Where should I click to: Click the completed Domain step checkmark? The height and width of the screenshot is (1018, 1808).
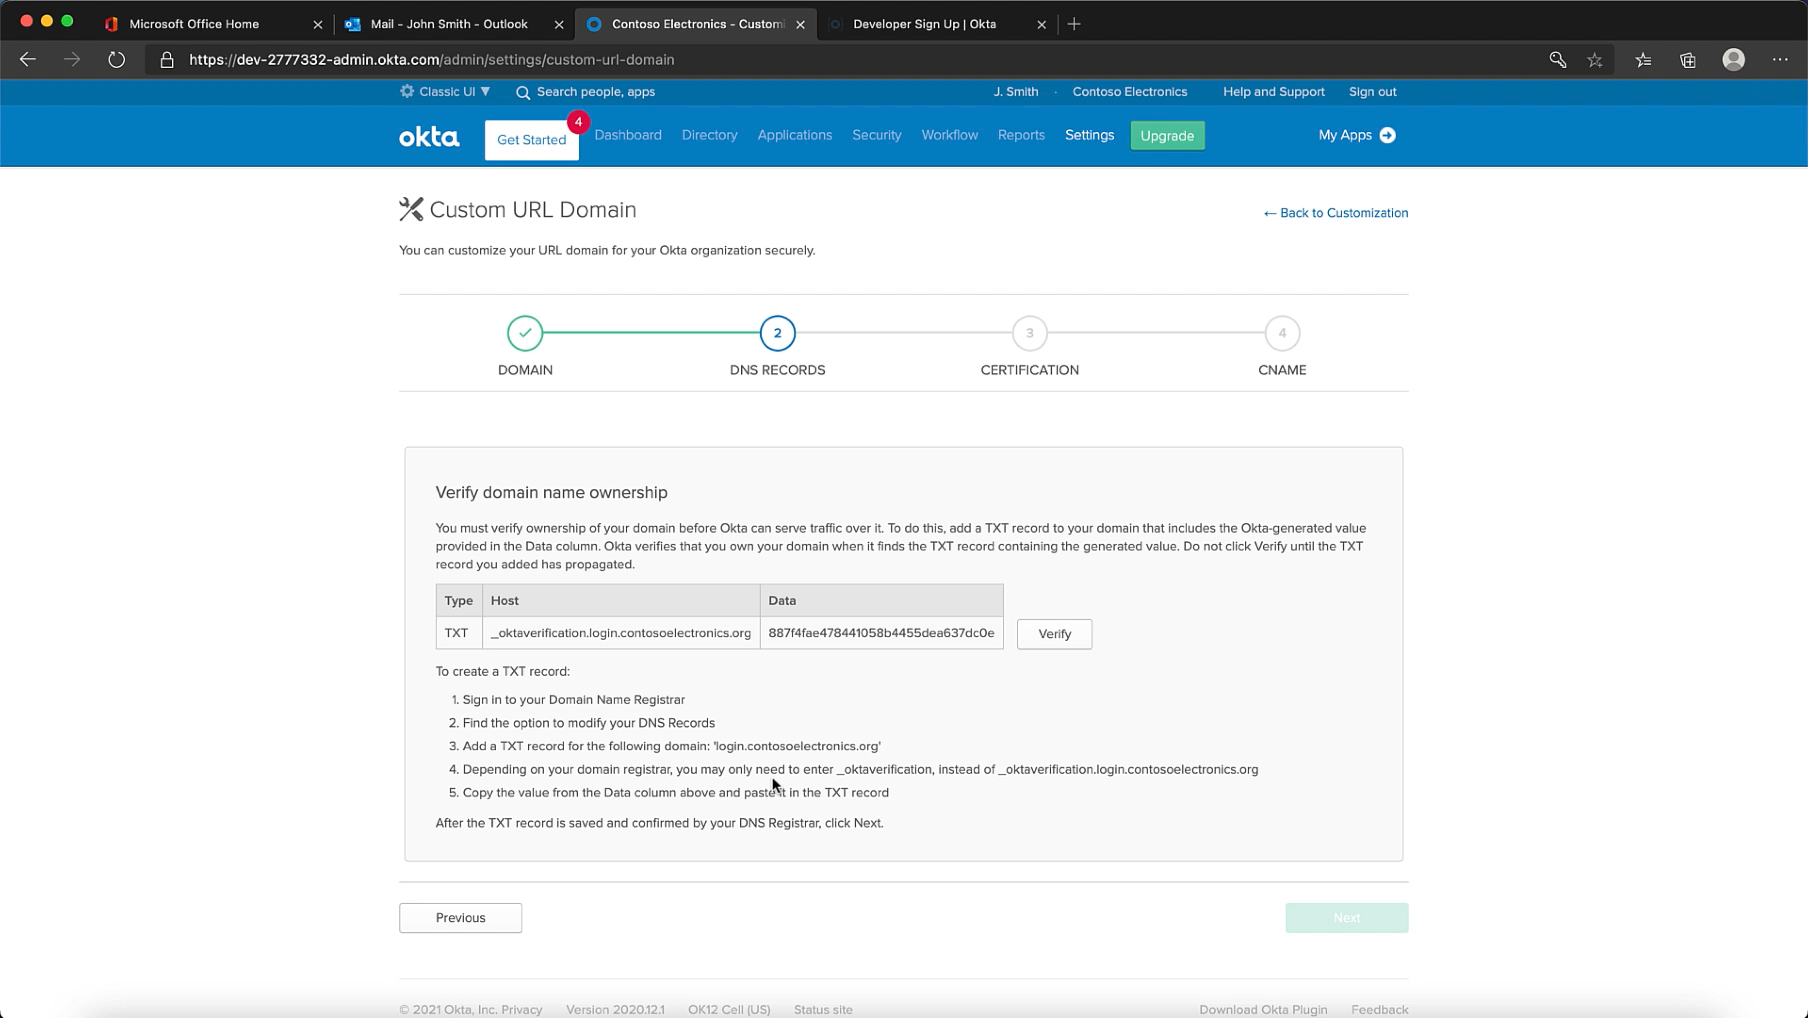(525, 333)
